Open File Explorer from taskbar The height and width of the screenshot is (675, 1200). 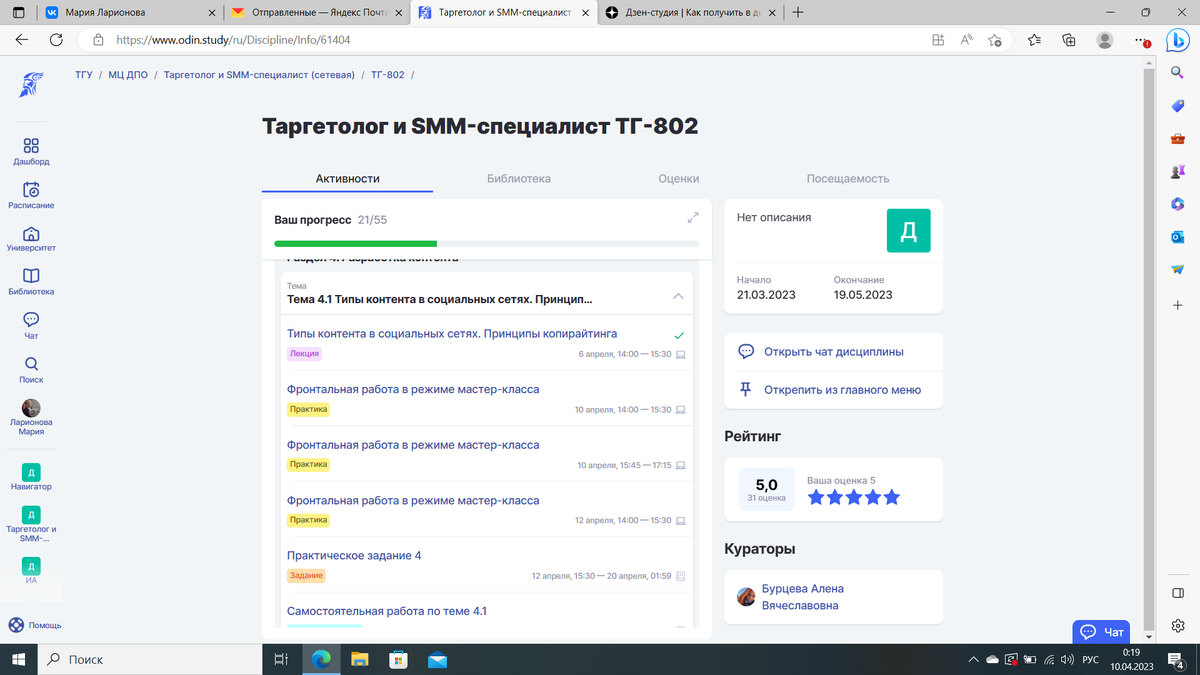click(x=359, y=659)
